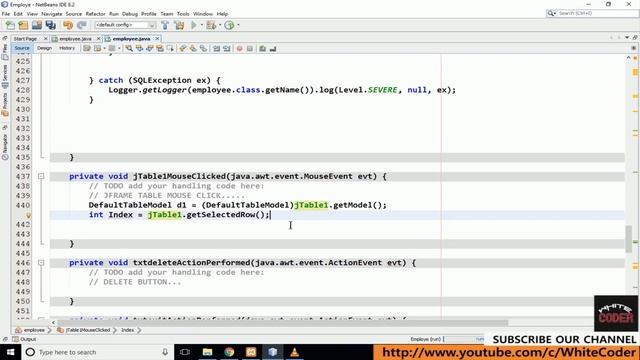Click the Windows taskbar search box

[x=97, y=352]
